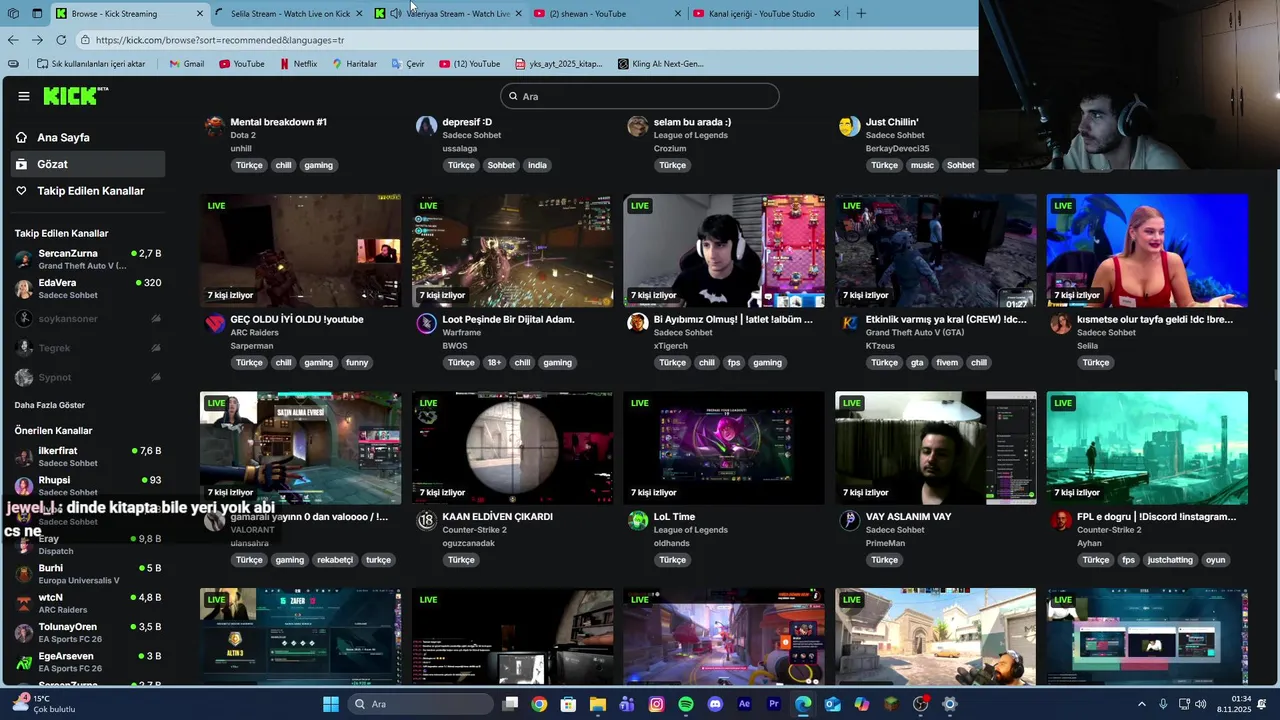The width and height of the screenshot is (1280, 720).
Task: Click BWOS channel avatar icon
Action: pos(426,323)
